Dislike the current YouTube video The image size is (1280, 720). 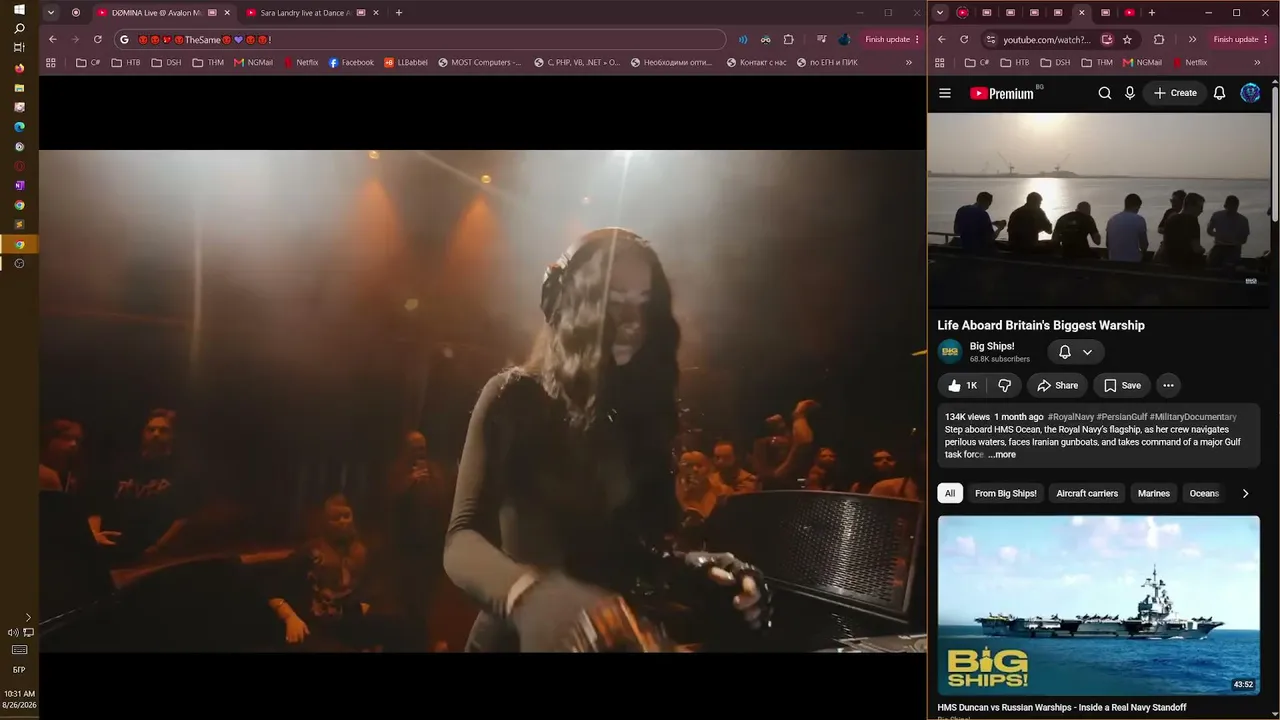click(x=1005, y=385)
